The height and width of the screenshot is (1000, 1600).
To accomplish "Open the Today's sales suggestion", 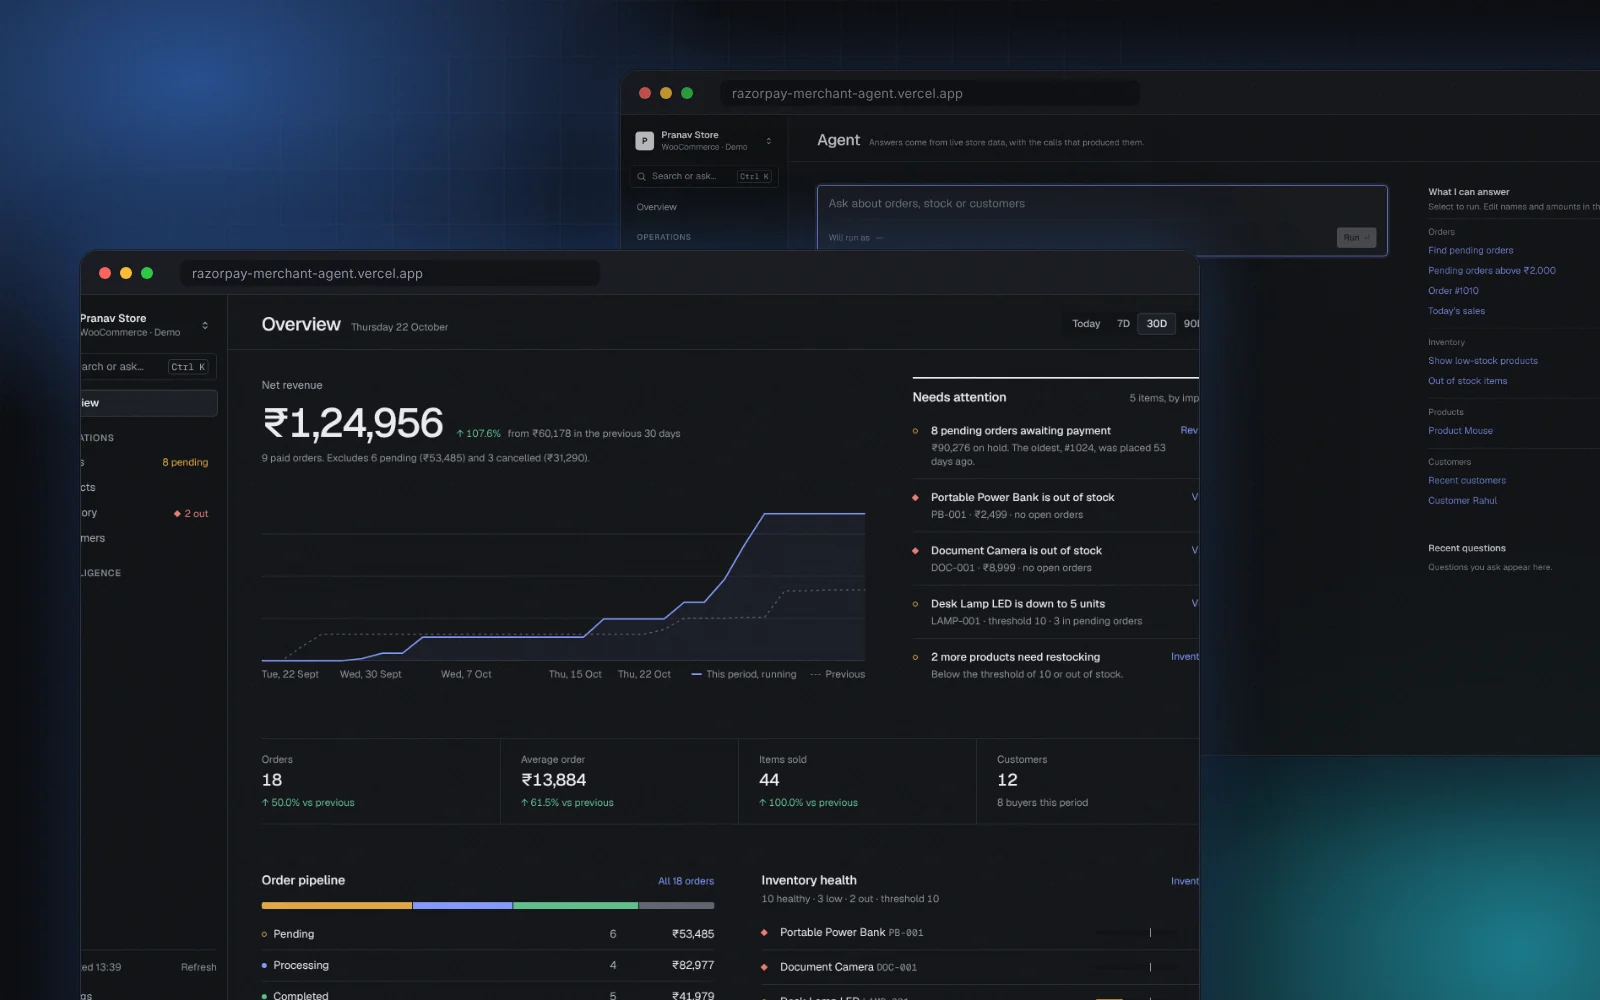I will [x=1456, y=311].
